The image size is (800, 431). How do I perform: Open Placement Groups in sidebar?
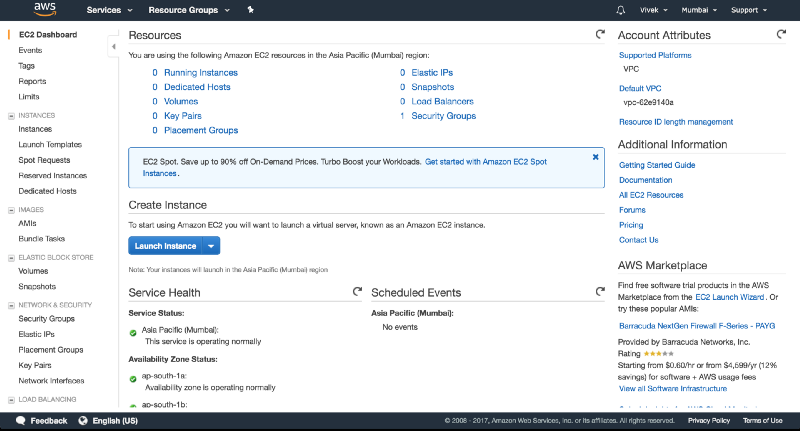[x=51, y=349]
